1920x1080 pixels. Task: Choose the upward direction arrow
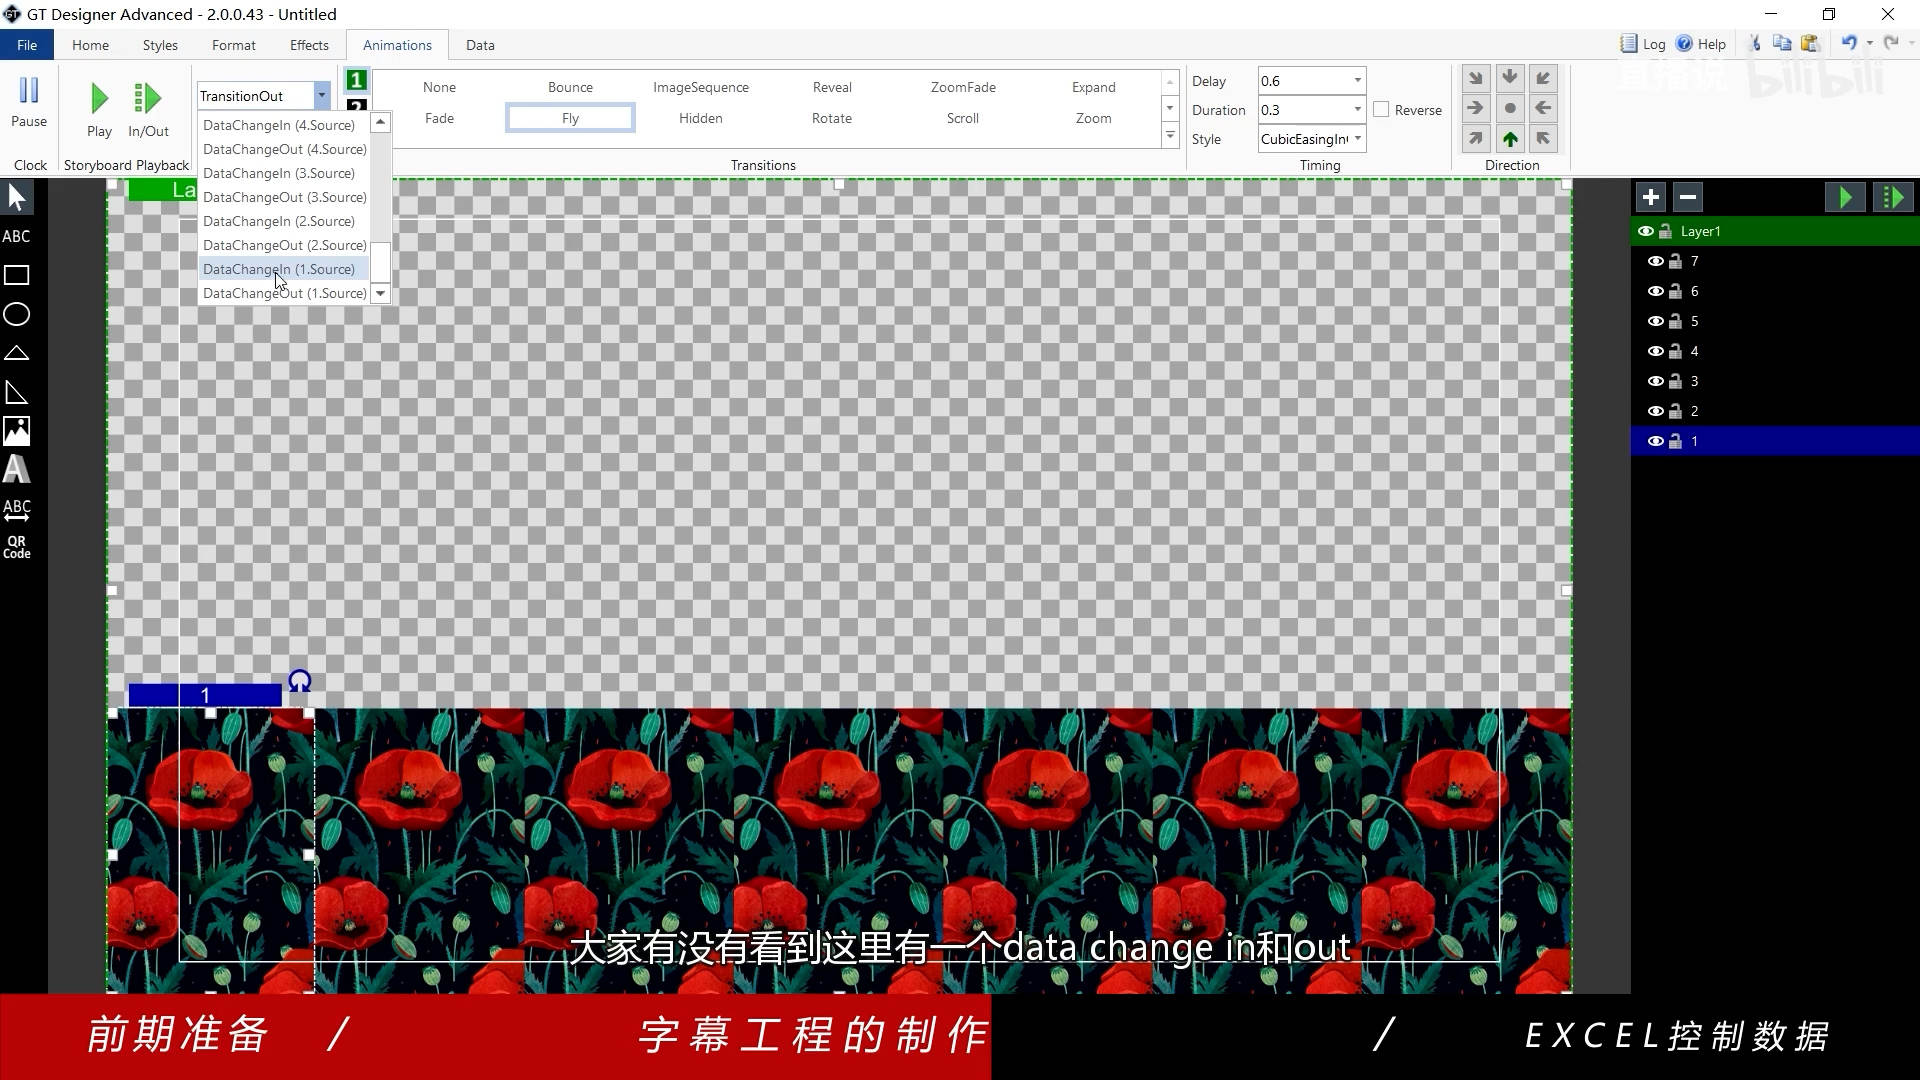coord(1510,139)
